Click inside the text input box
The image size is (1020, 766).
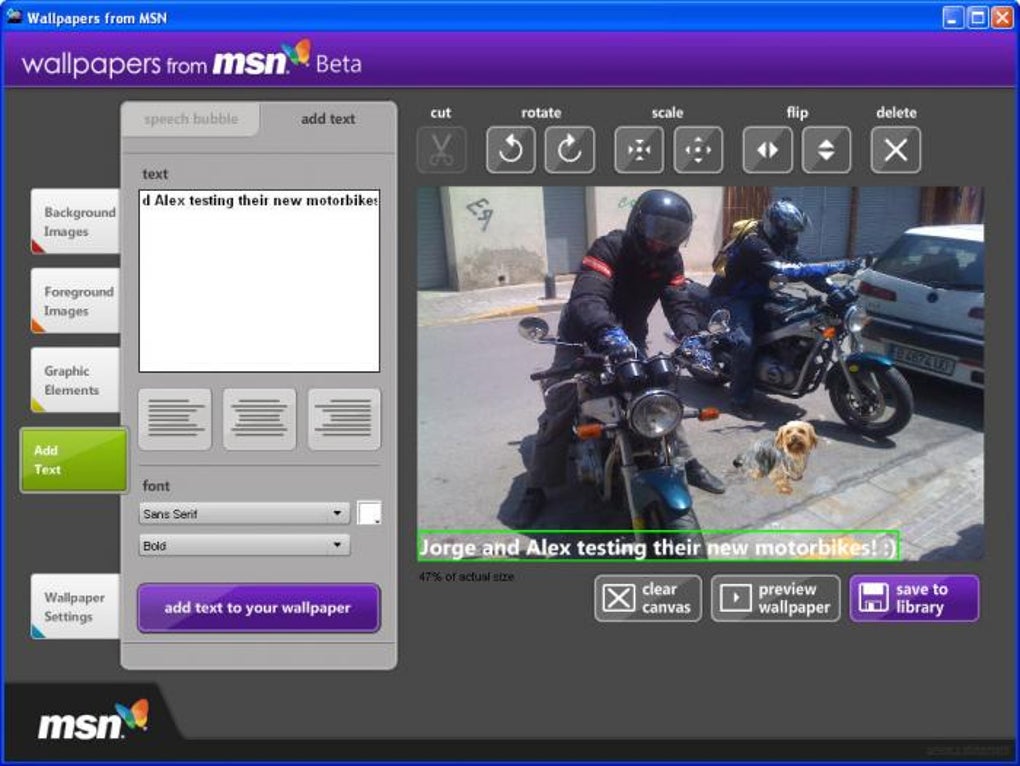click(x=259, y=281)
